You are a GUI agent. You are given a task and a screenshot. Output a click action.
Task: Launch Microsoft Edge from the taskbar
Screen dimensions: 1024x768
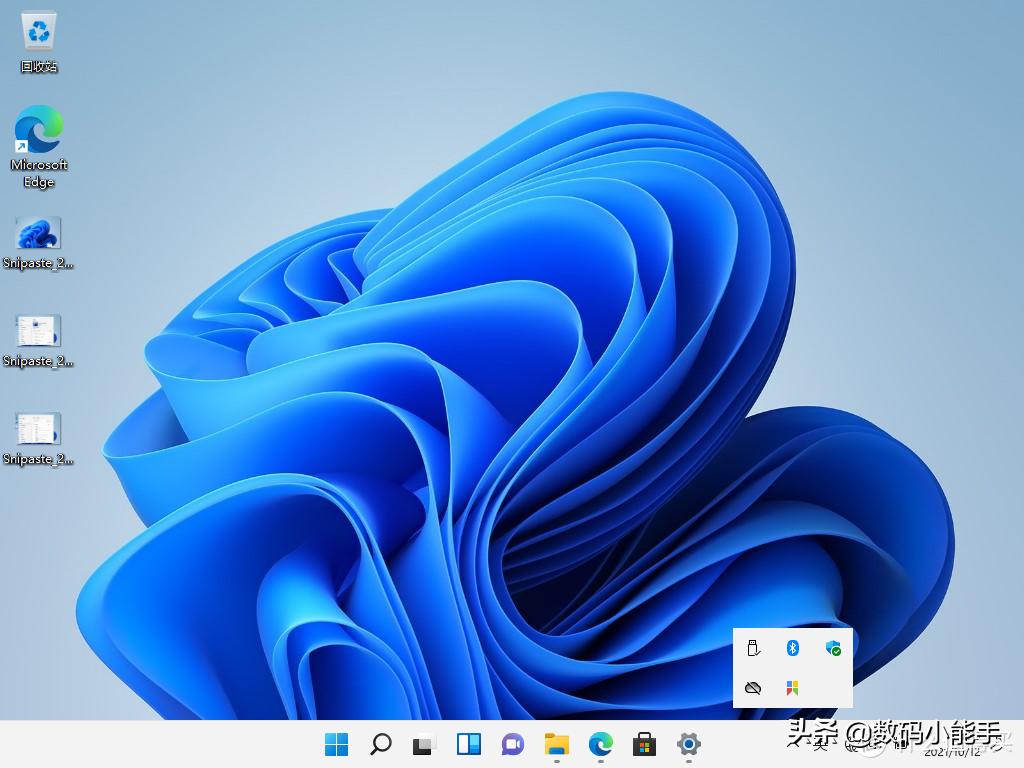pos(600,744)
